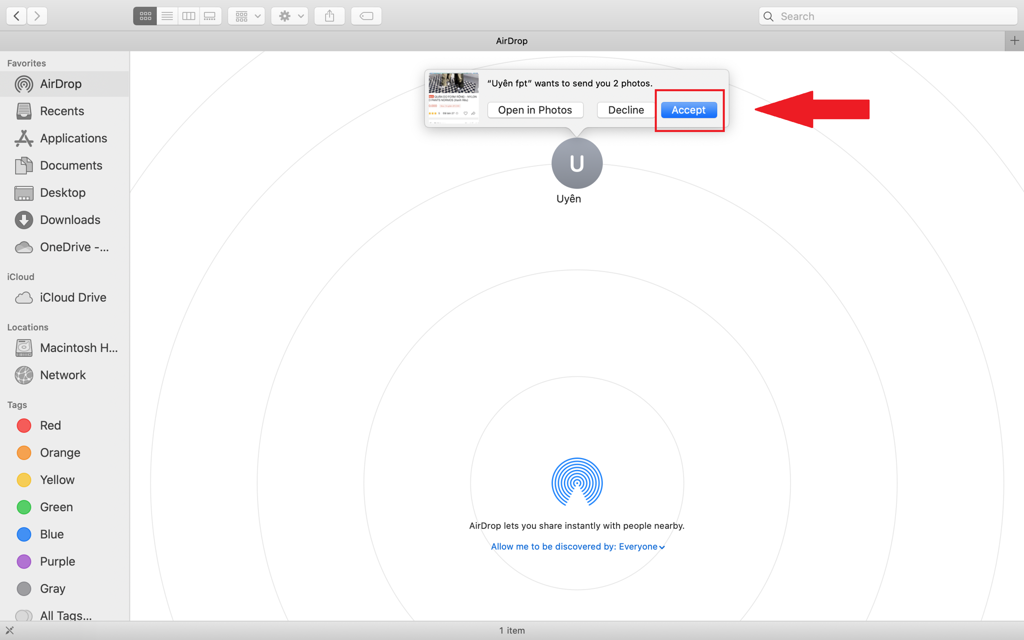1024x640 pixels.
Task: Open Applications in sidebar
Action: tap(64, 138)
